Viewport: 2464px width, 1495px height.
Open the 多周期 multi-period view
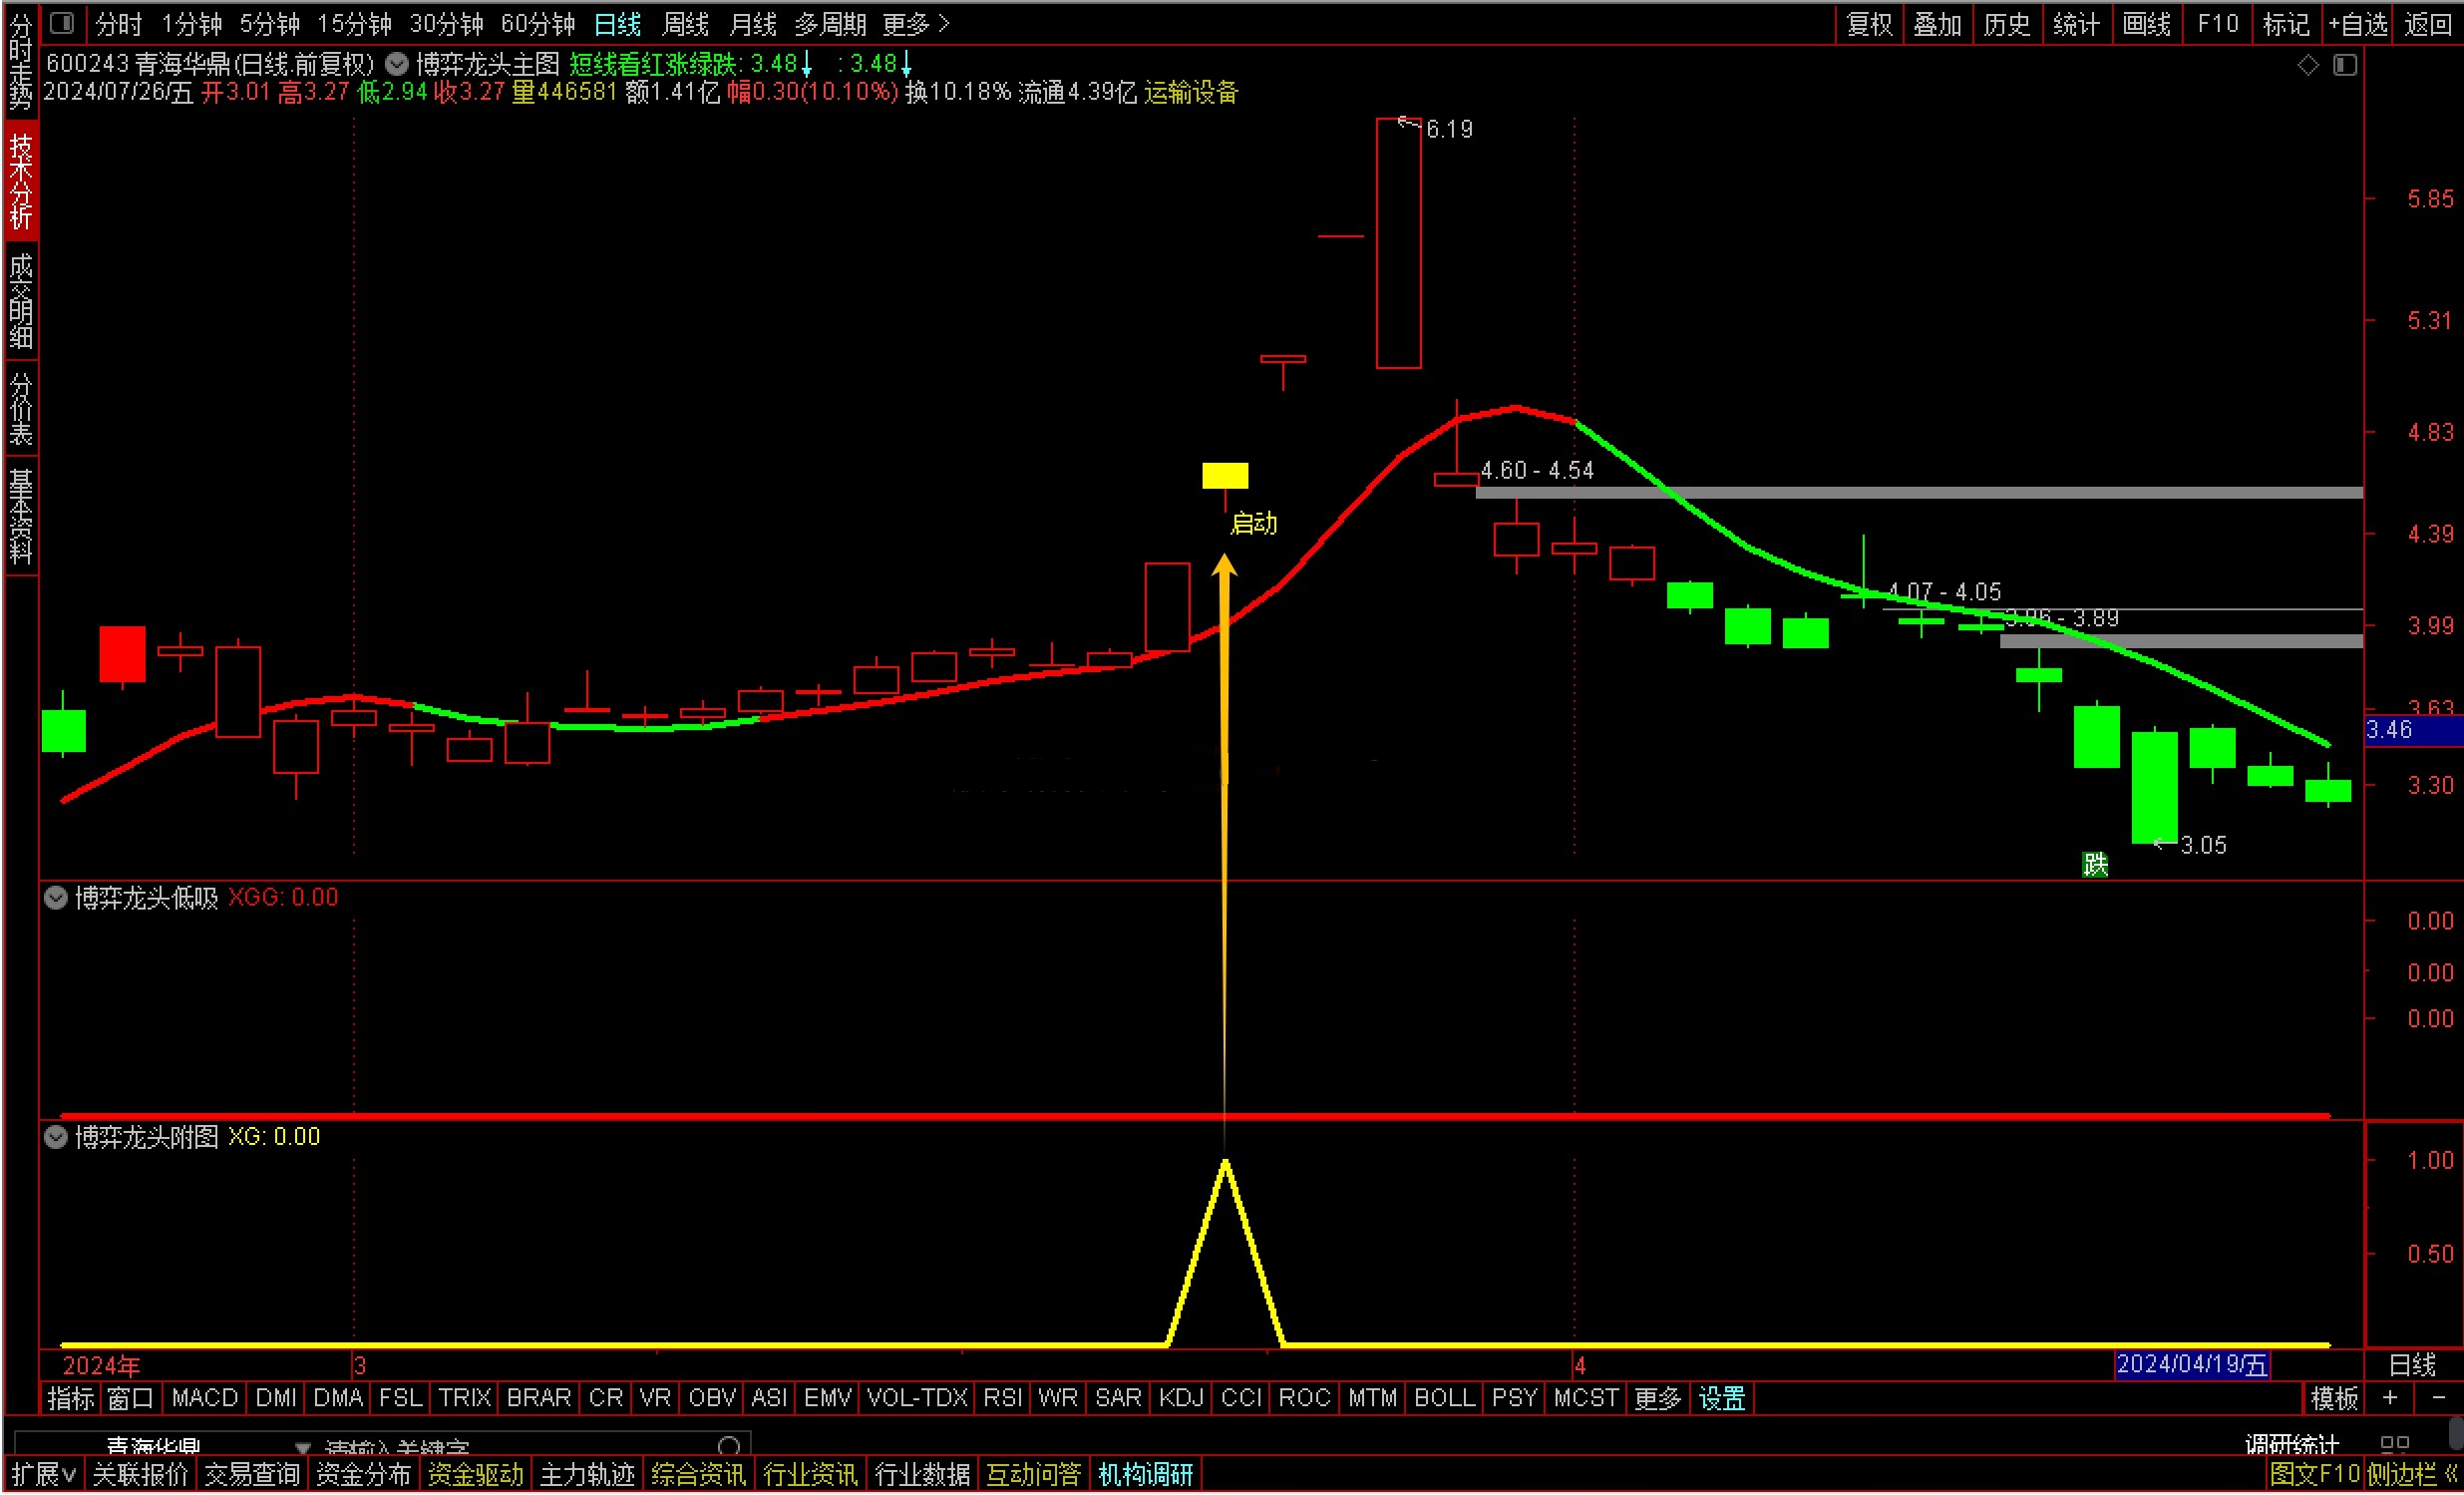click(830, 23)
